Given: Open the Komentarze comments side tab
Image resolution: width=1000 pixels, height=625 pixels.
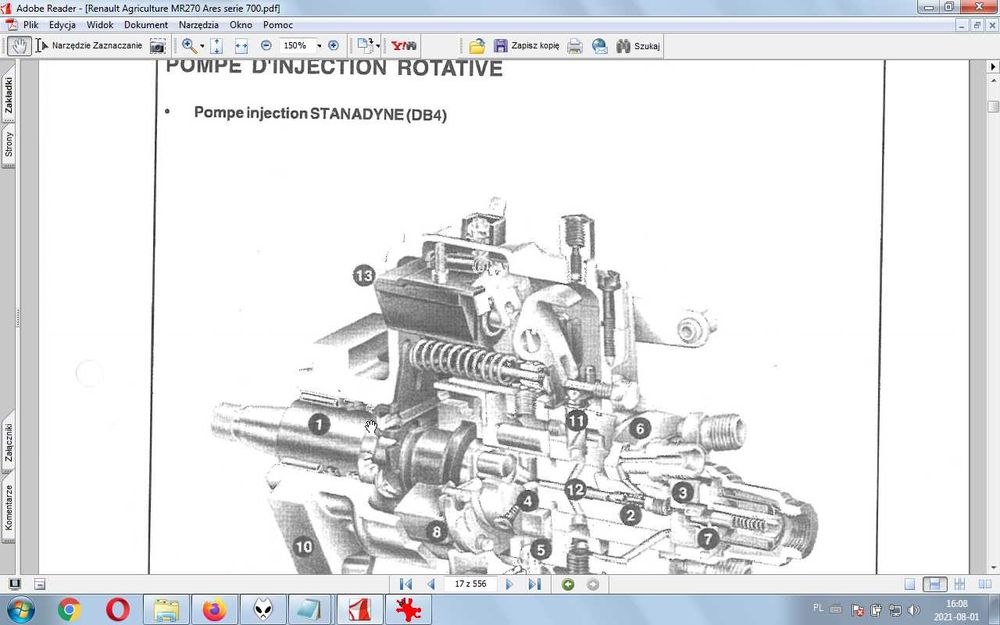Looking at the screenshot, I should pyautogui.click(x=8, y=508).
